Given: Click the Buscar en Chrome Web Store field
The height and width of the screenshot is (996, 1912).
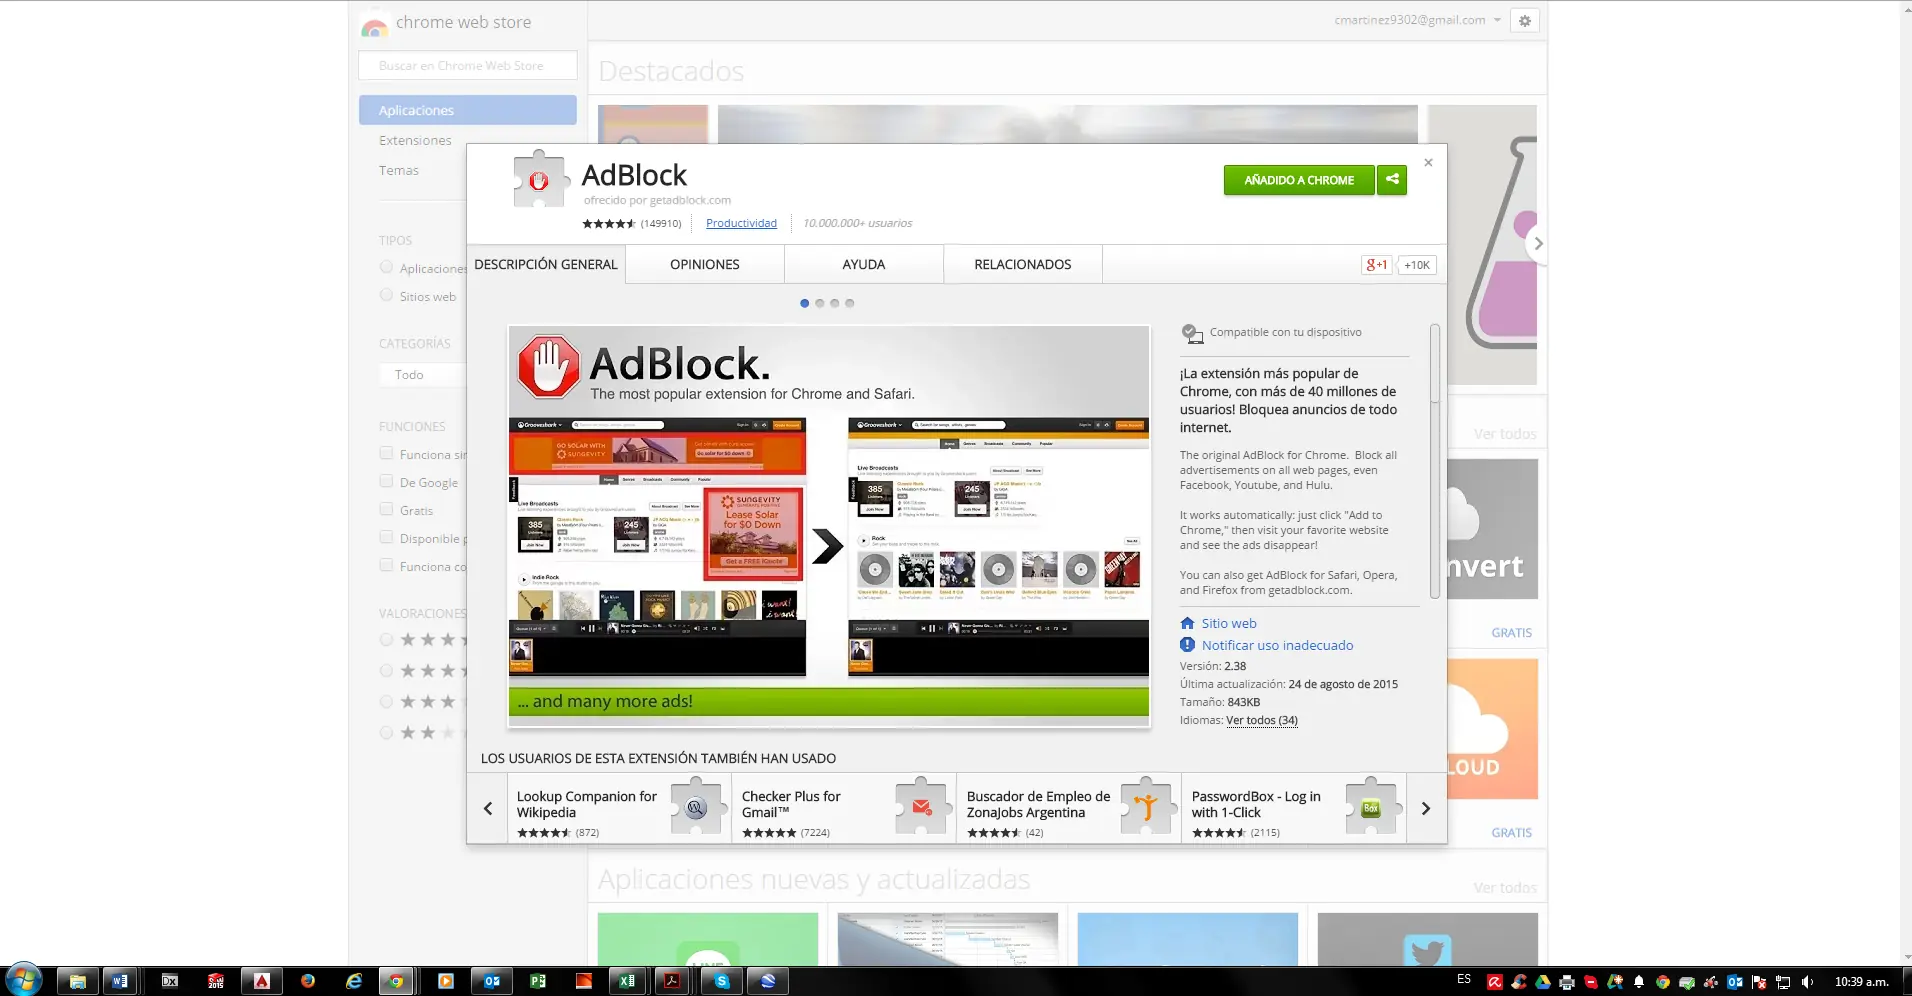Looking at the screenshot, I should pyautogui.click(x=468, y=65).
